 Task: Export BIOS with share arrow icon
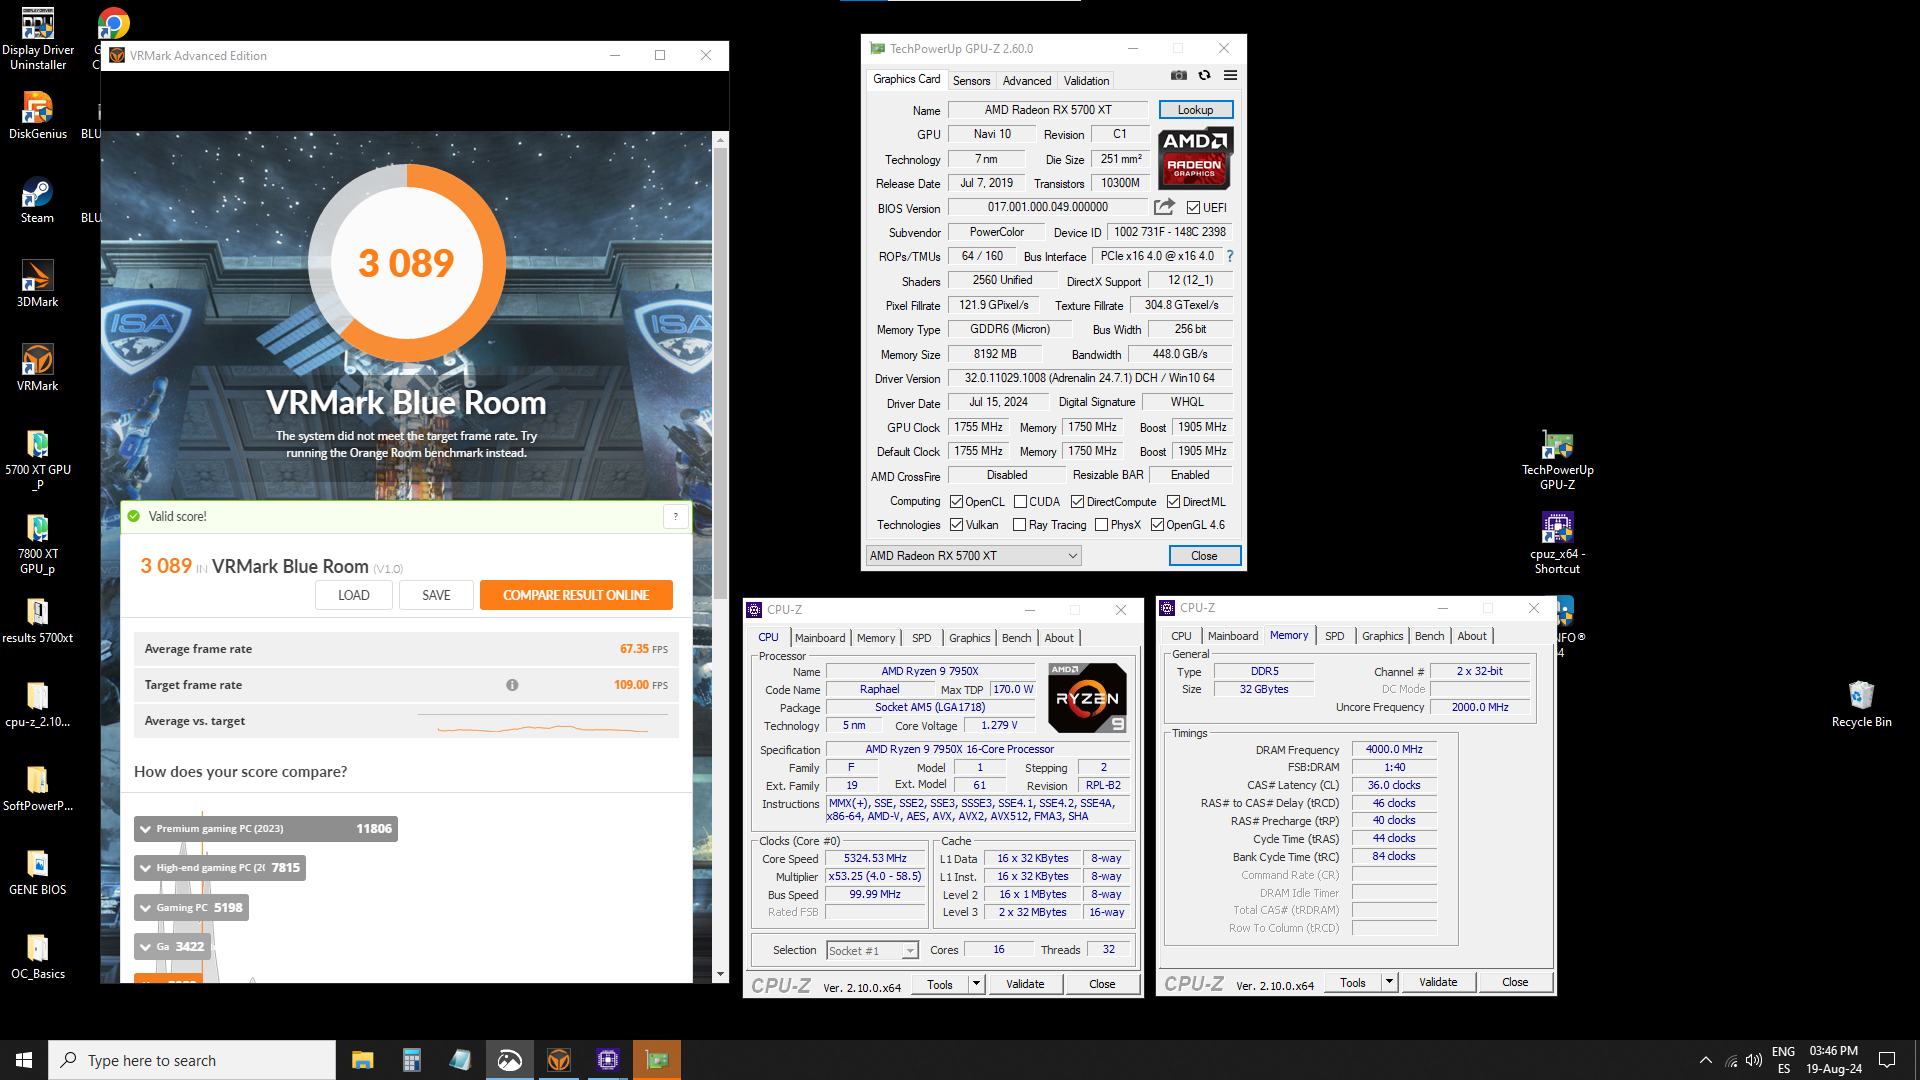click(1164, 207)
